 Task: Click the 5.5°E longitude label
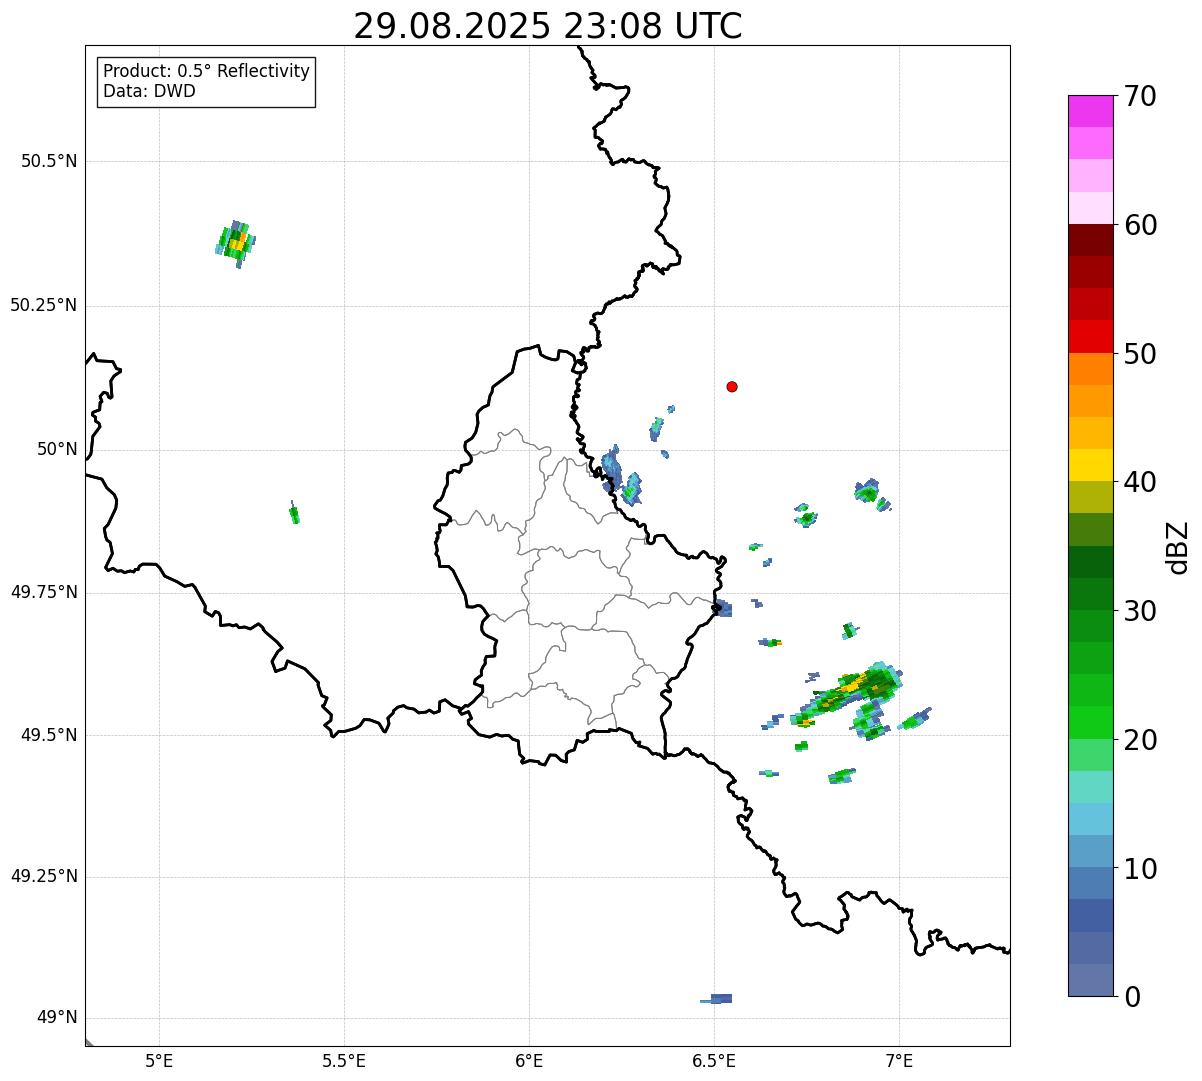click(344, 1060)
